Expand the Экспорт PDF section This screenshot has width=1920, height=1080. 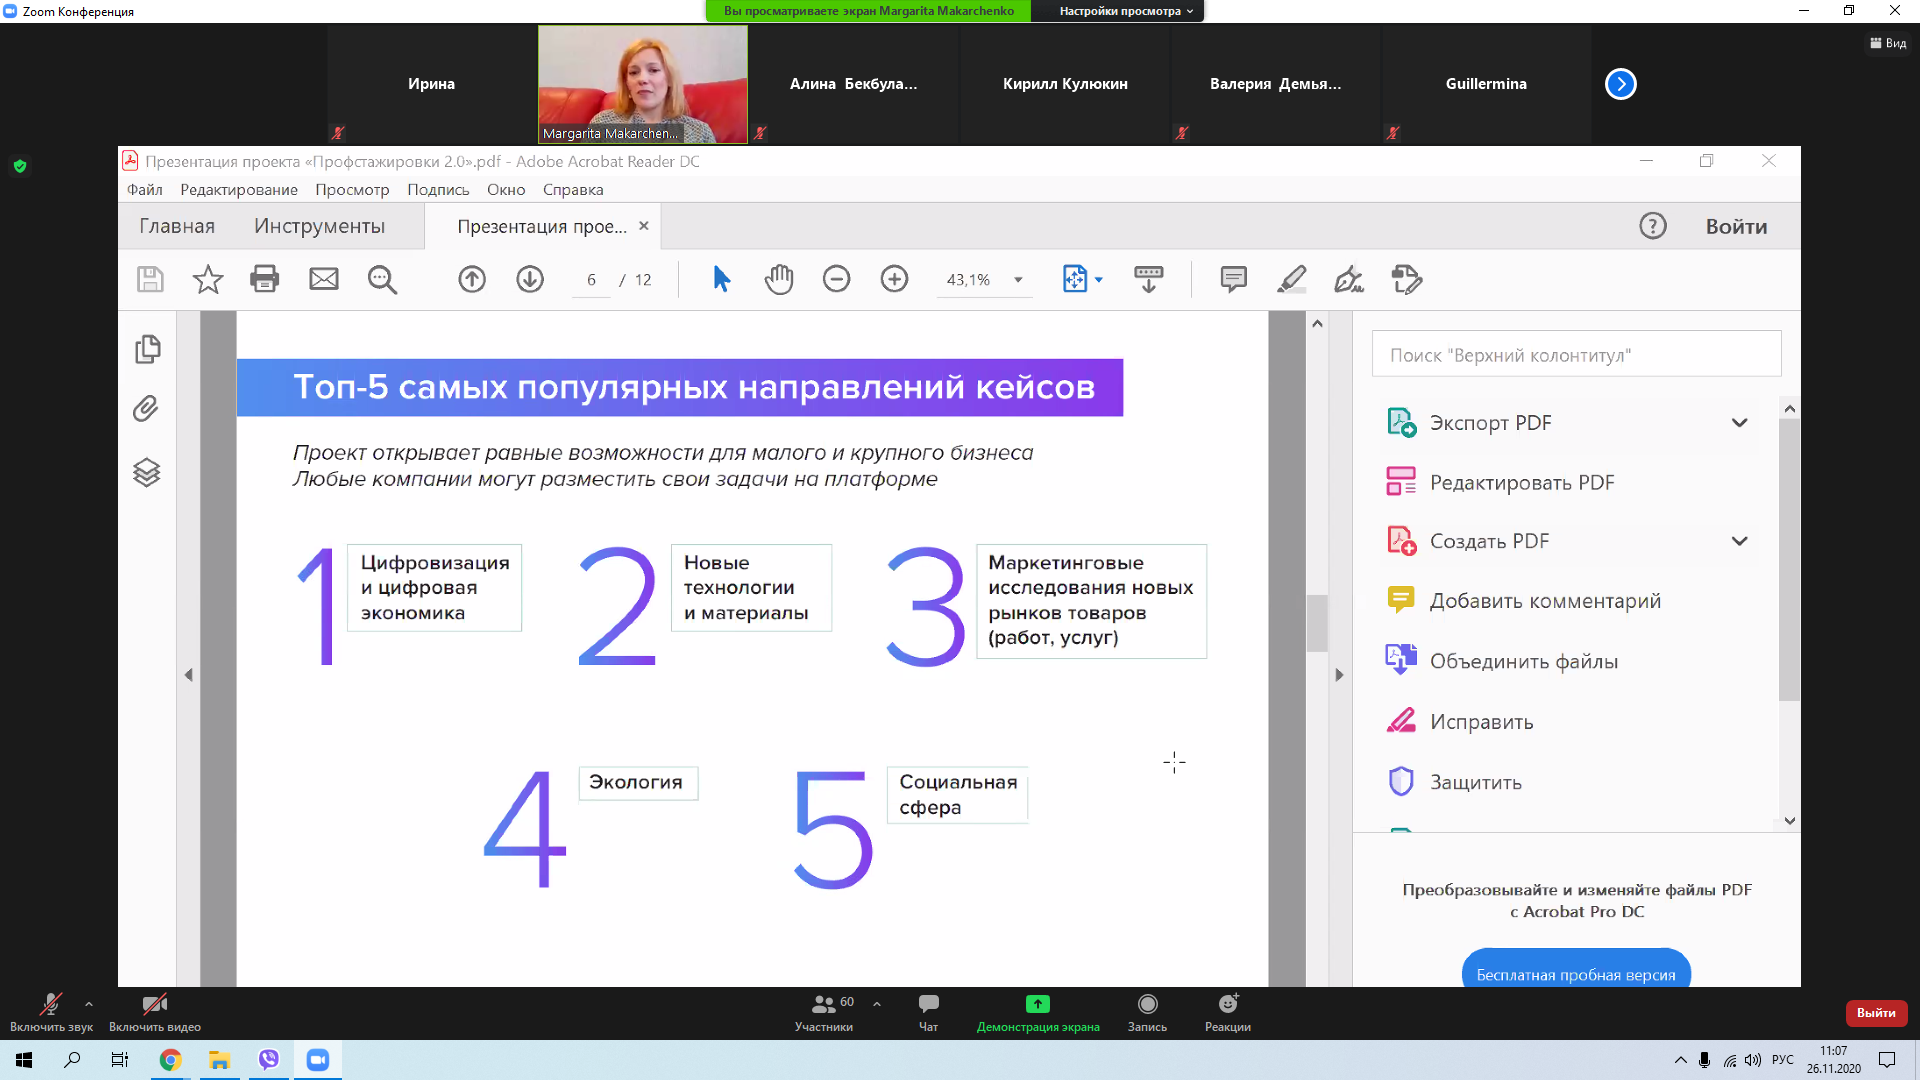(x=1739, y=423)
